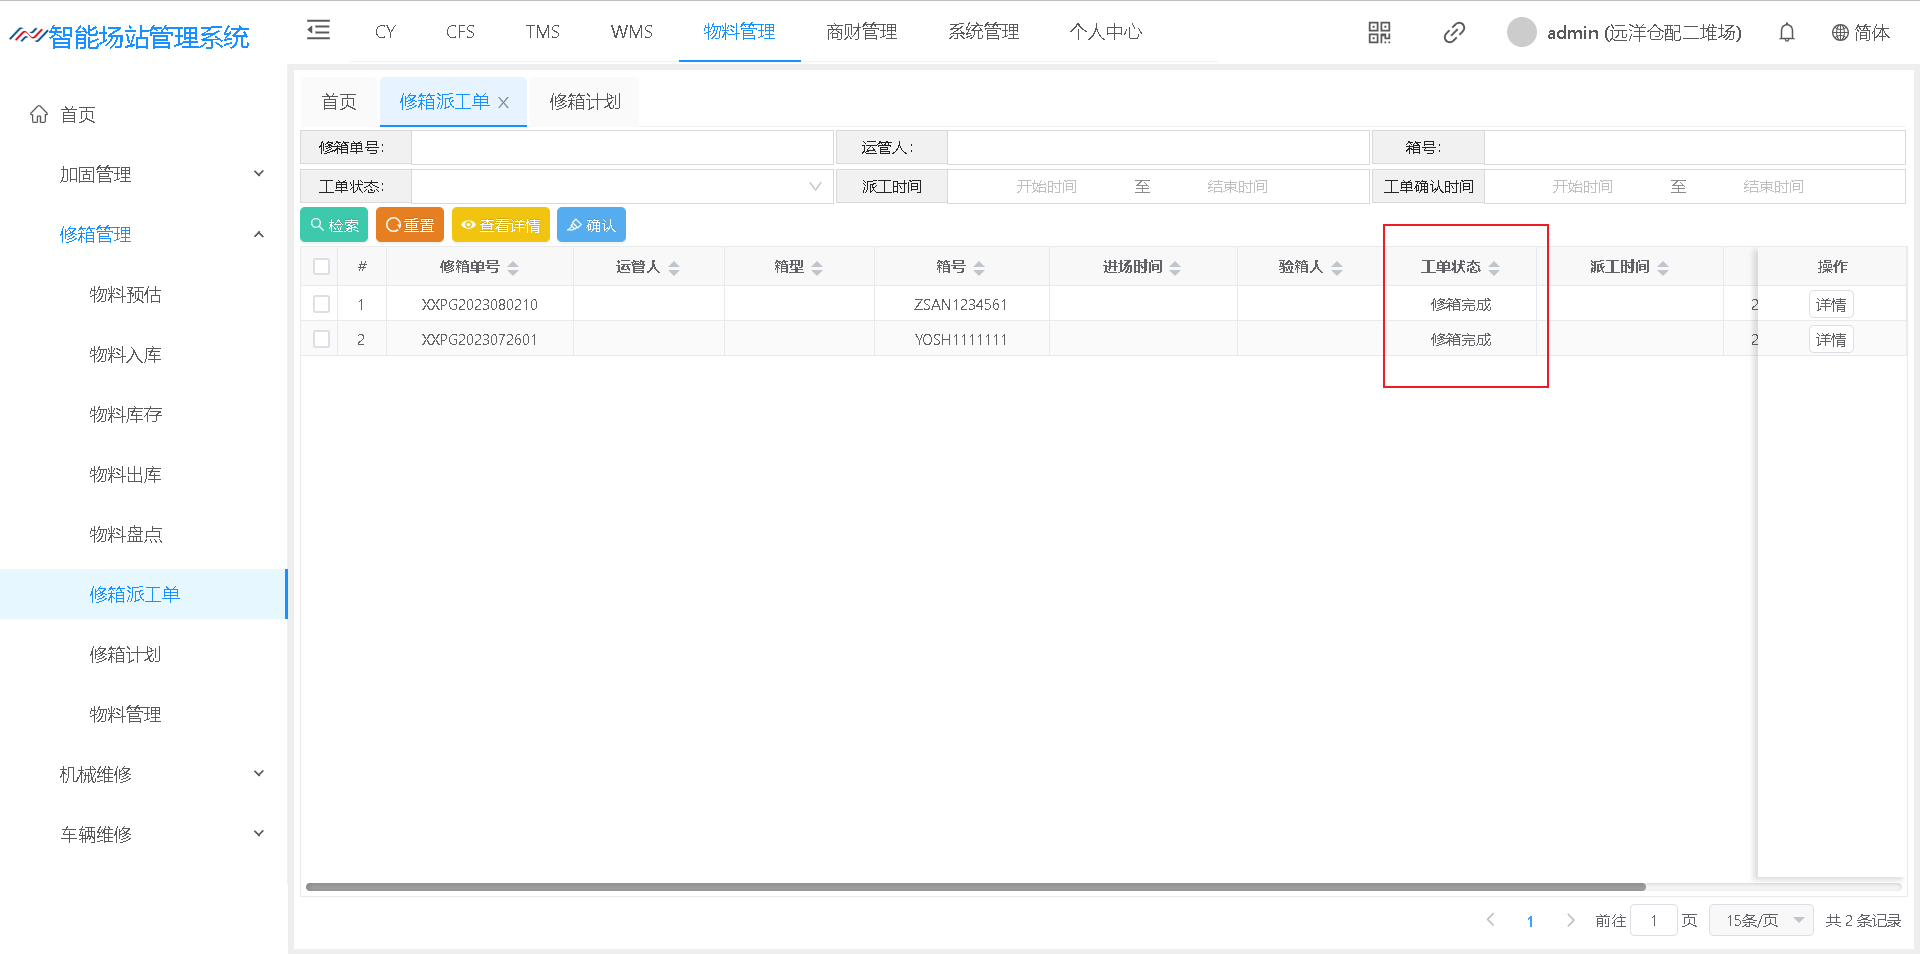The height and width of the screenshot is (954, 1920).
Task: Click the admin user avatar
Action: tap(1521, 33)
